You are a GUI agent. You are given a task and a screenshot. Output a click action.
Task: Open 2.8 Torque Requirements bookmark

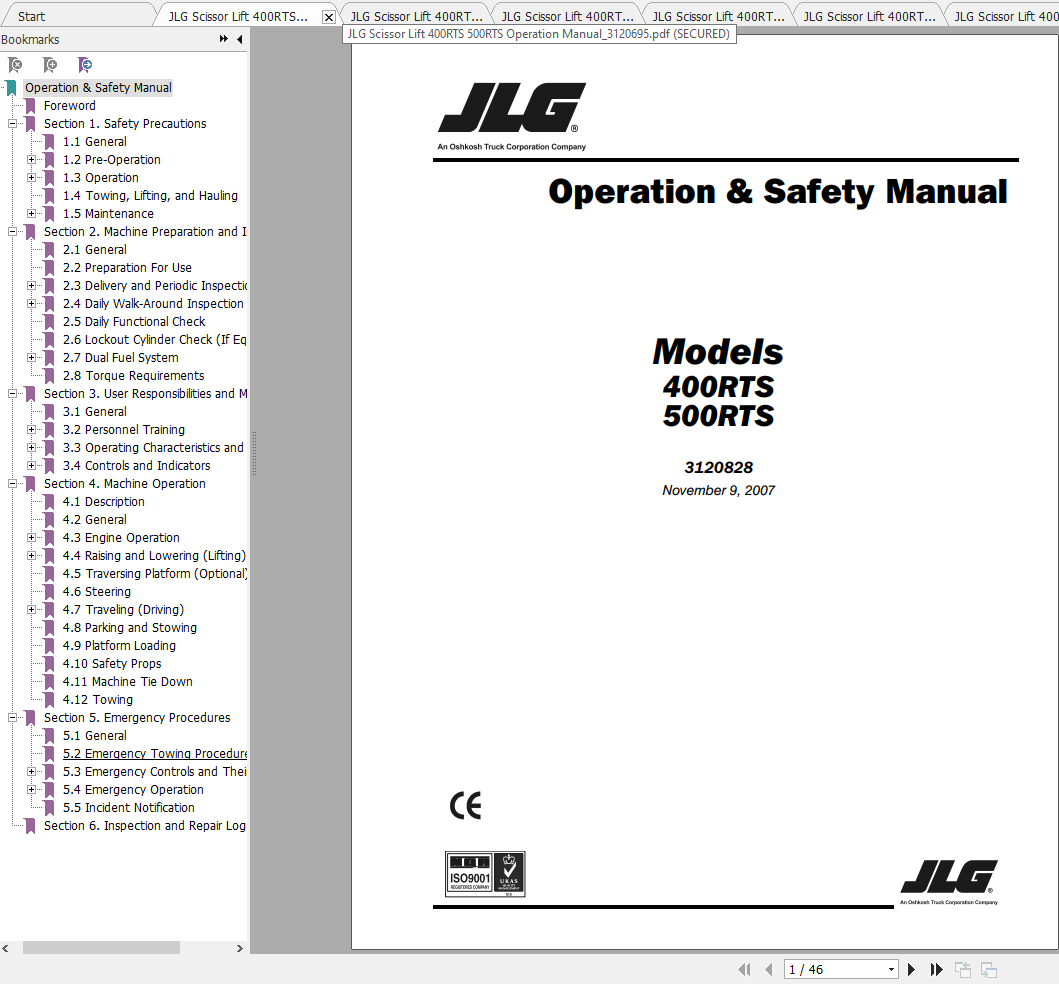click(133, 376)
